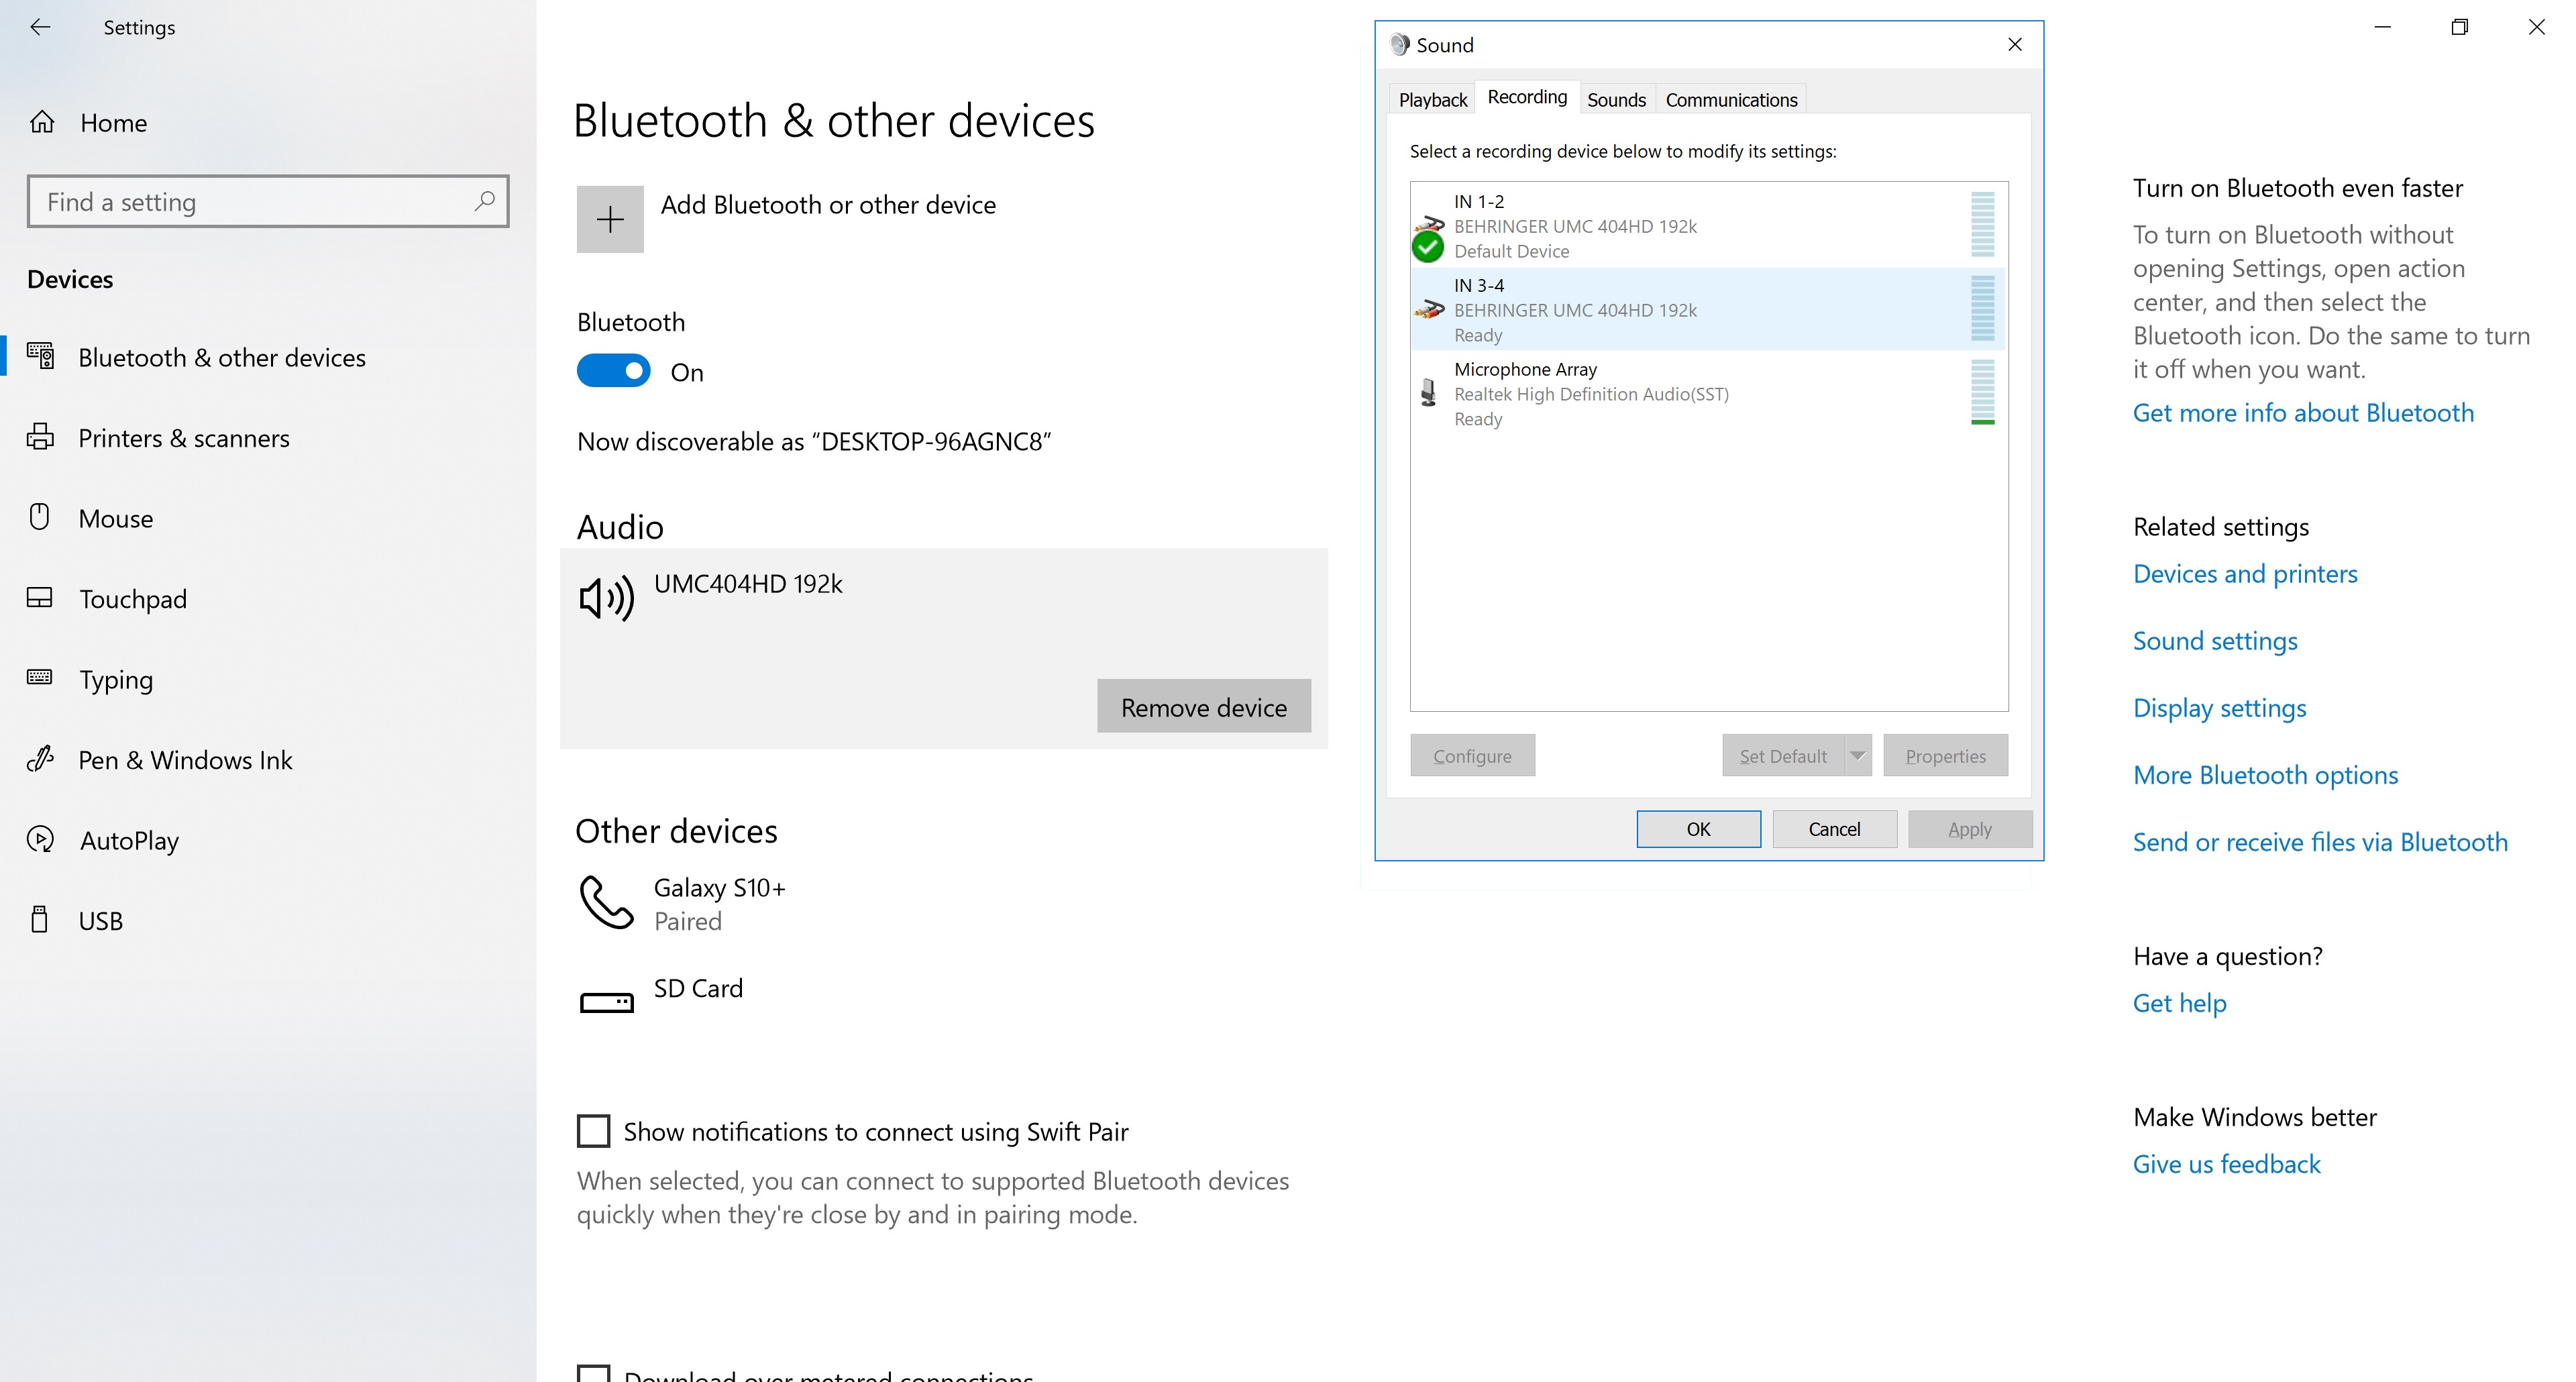Click the Add Bluetooth or other device icon

(610, 206)
